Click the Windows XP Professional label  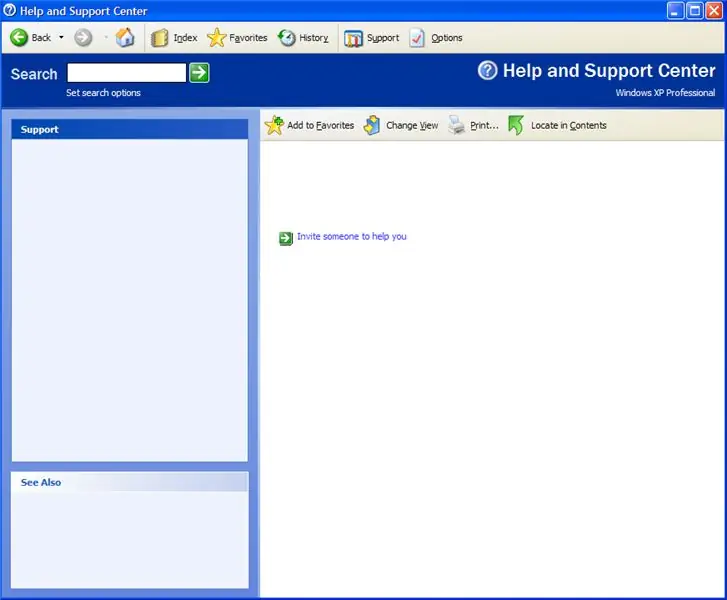pos(665,93)
